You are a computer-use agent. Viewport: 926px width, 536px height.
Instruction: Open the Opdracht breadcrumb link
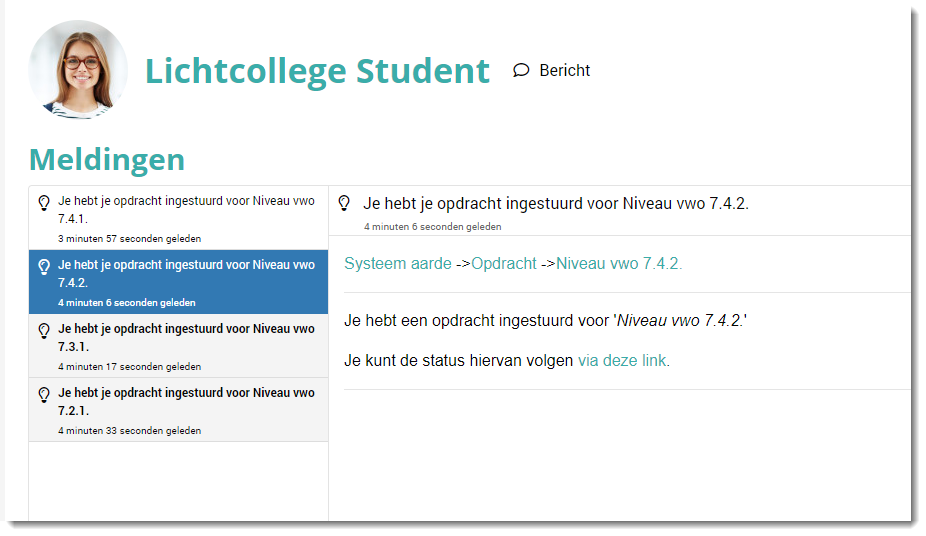pyautogui.click(x=504, y=264)
